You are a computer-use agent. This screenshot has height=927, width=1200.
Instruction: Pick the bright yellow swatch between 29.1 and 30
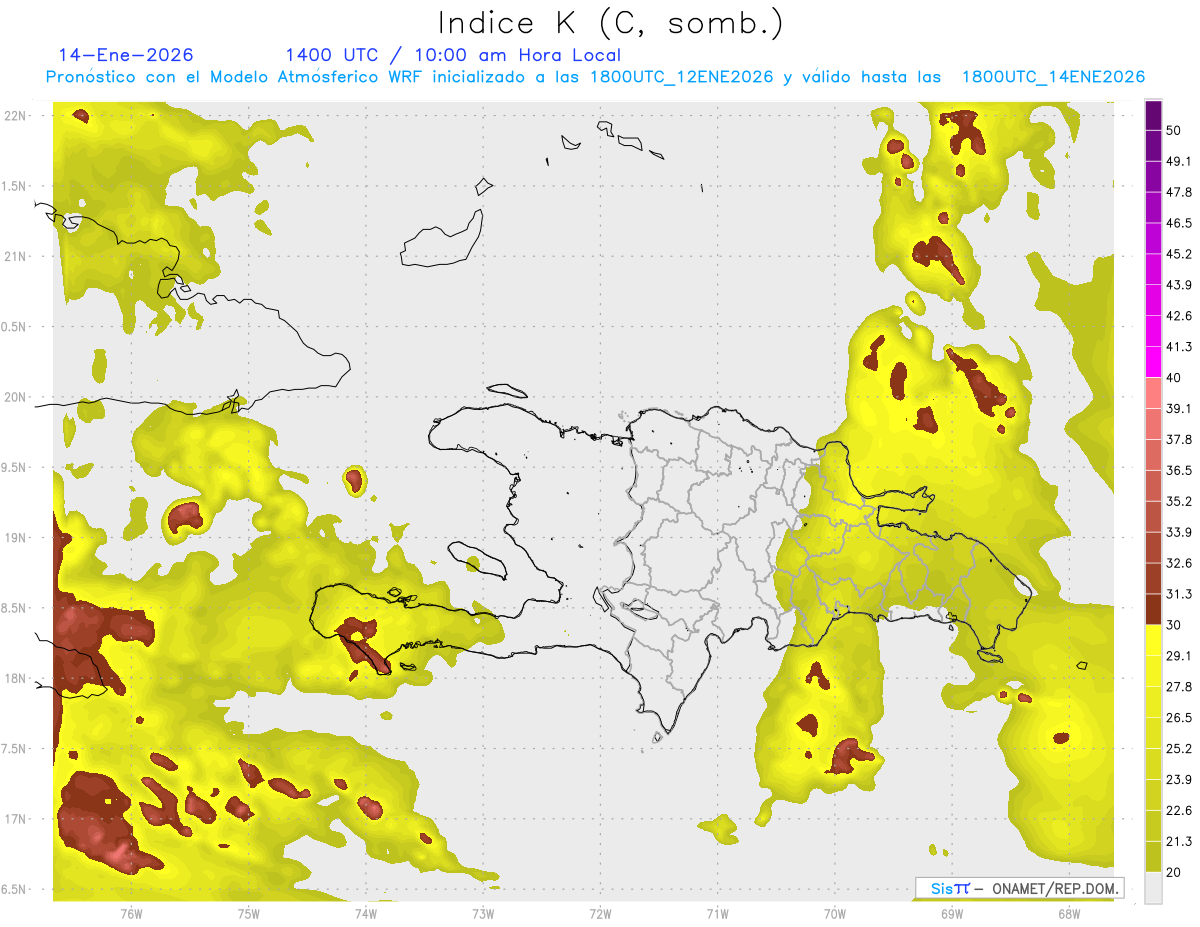[x=1153, y=640]
